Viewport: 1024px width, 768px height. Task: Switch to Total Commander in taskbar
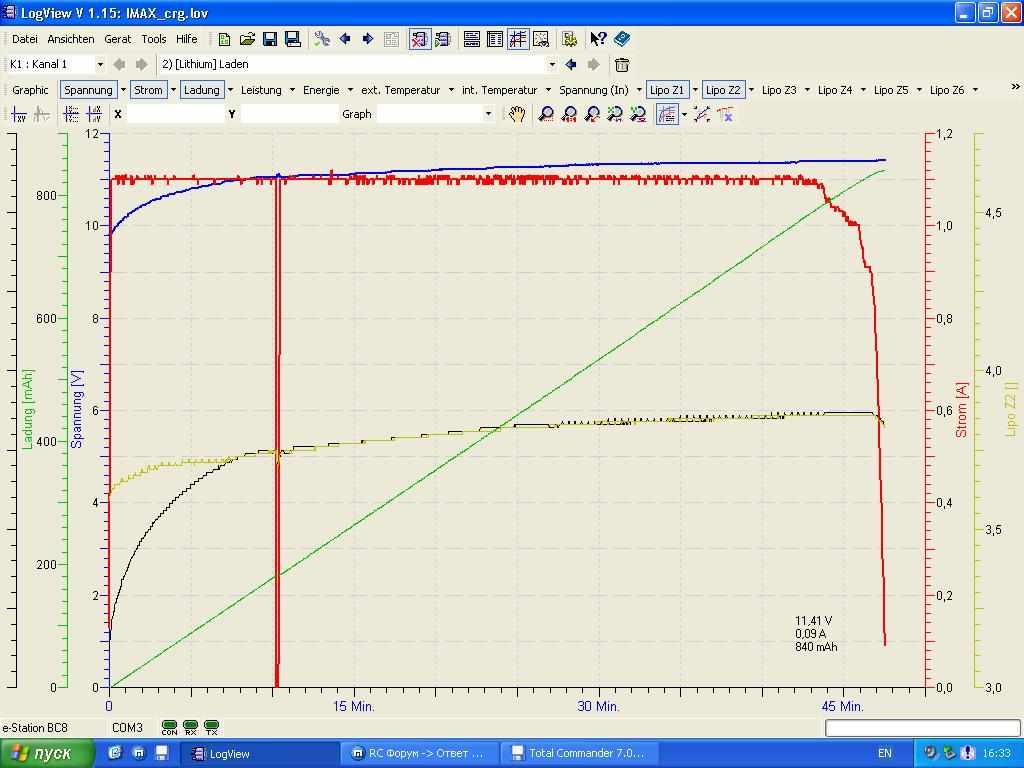(576, 753)
